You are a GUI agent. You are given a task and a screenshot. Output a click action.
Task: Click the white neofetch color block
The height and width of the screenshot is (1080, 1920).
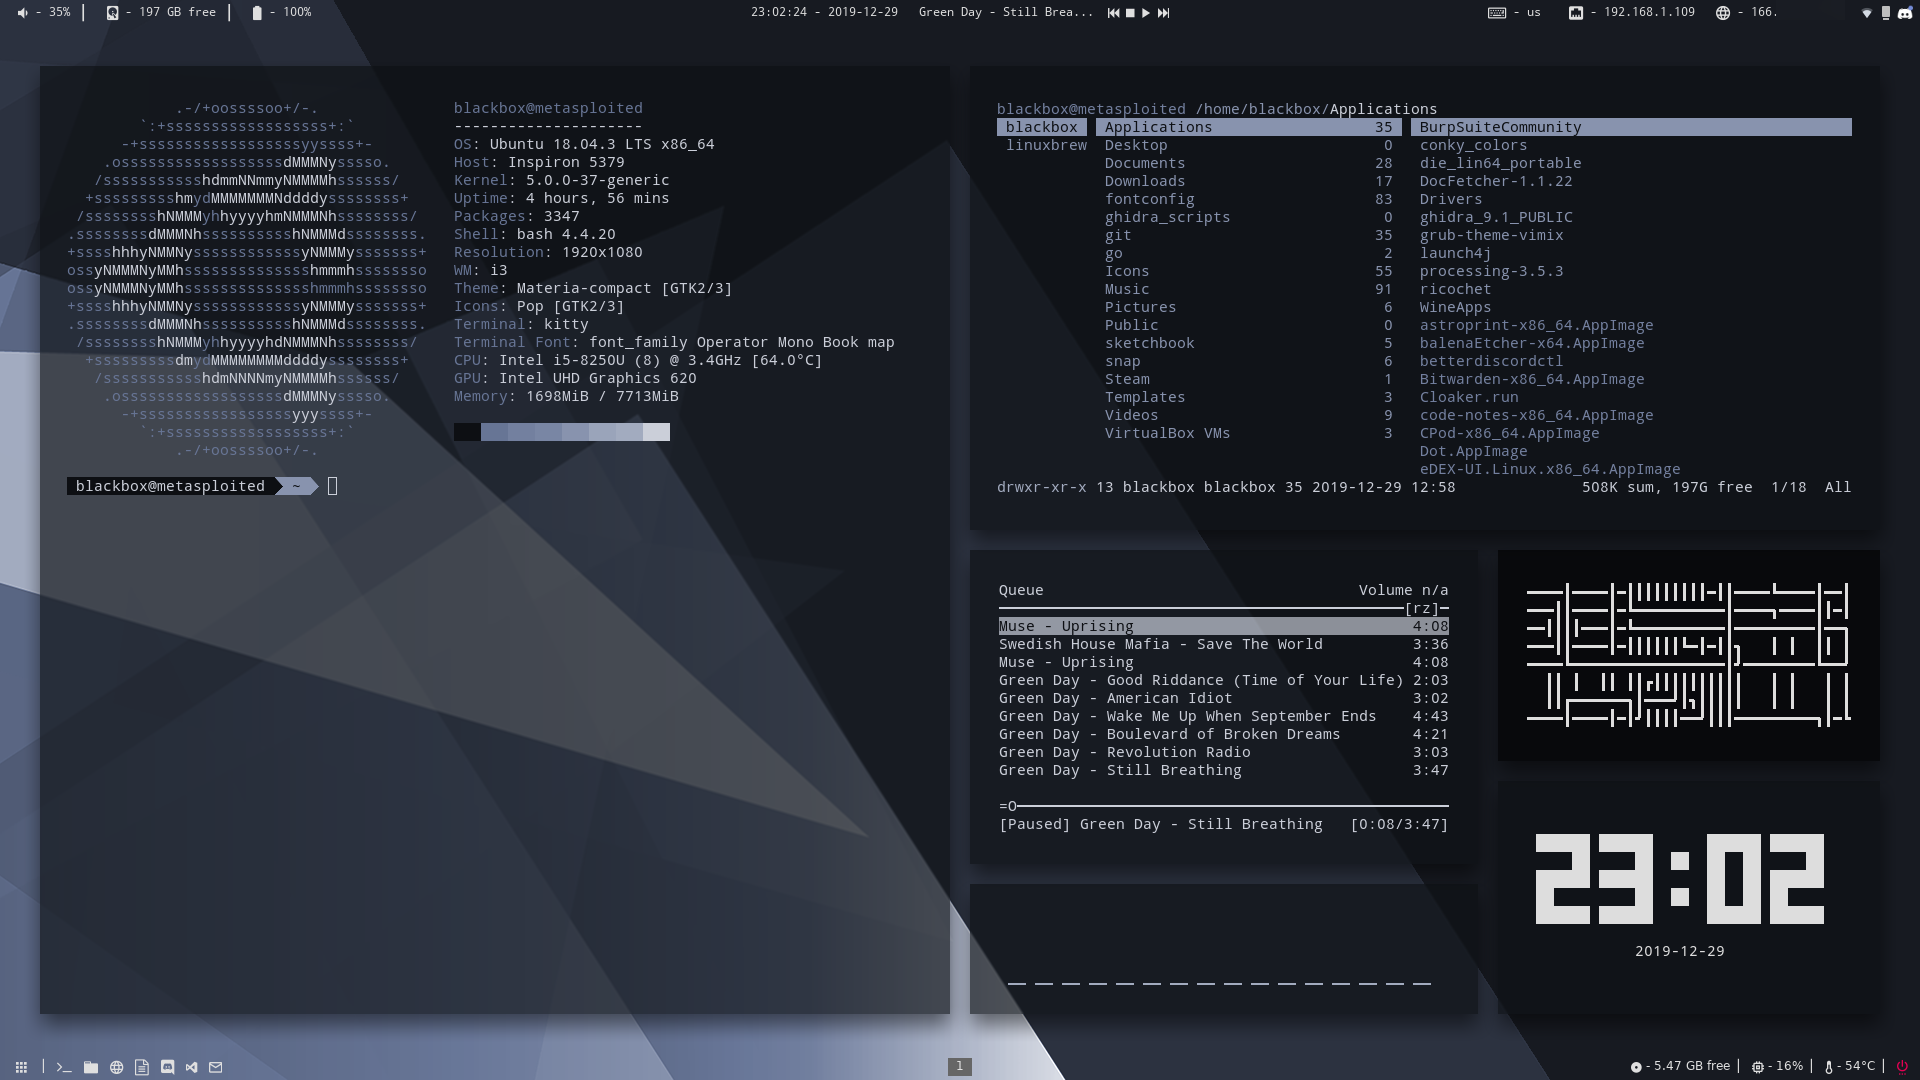tap(656, 432)
